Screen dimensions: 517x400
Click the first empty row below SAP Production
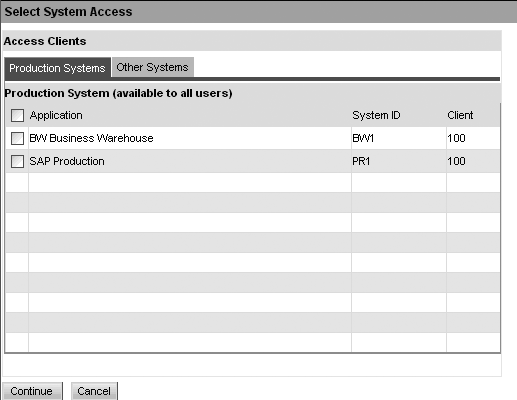point(252,183)
